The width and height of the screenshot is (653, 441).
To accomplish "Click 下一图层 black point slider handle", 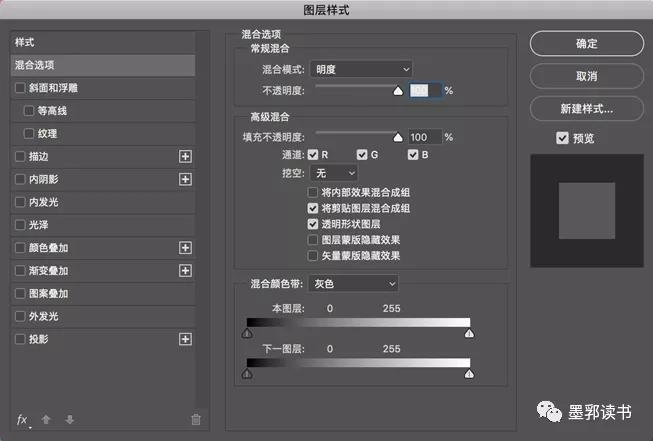I will point(247,374).
